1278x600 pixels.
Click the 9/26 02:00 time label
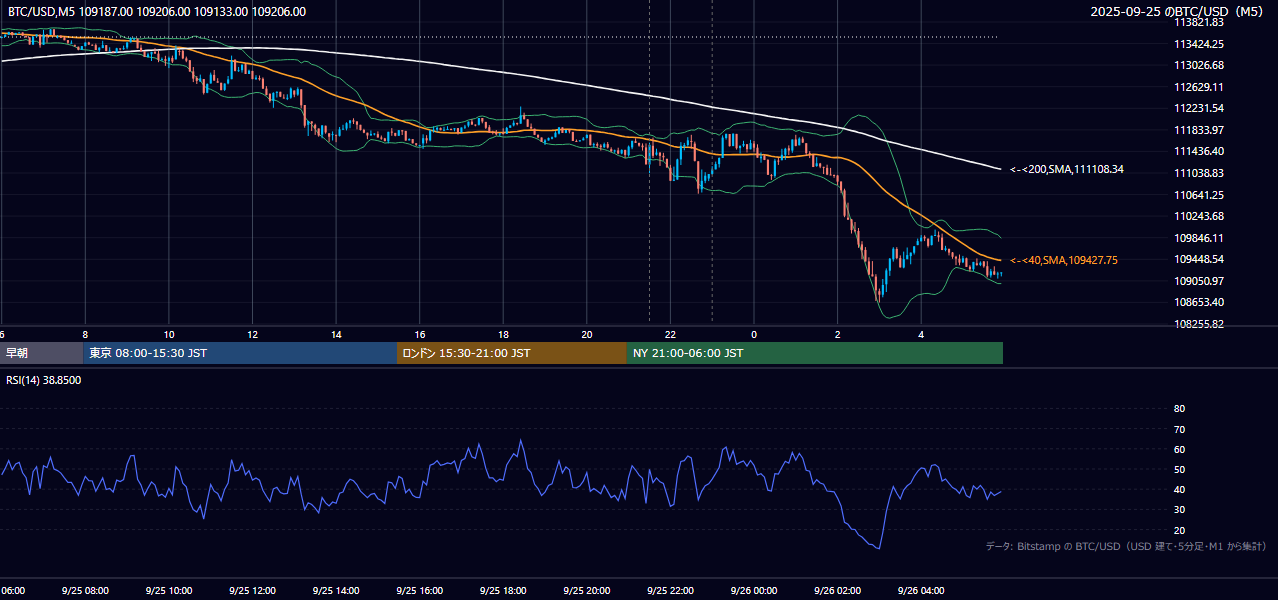(837, 590)
